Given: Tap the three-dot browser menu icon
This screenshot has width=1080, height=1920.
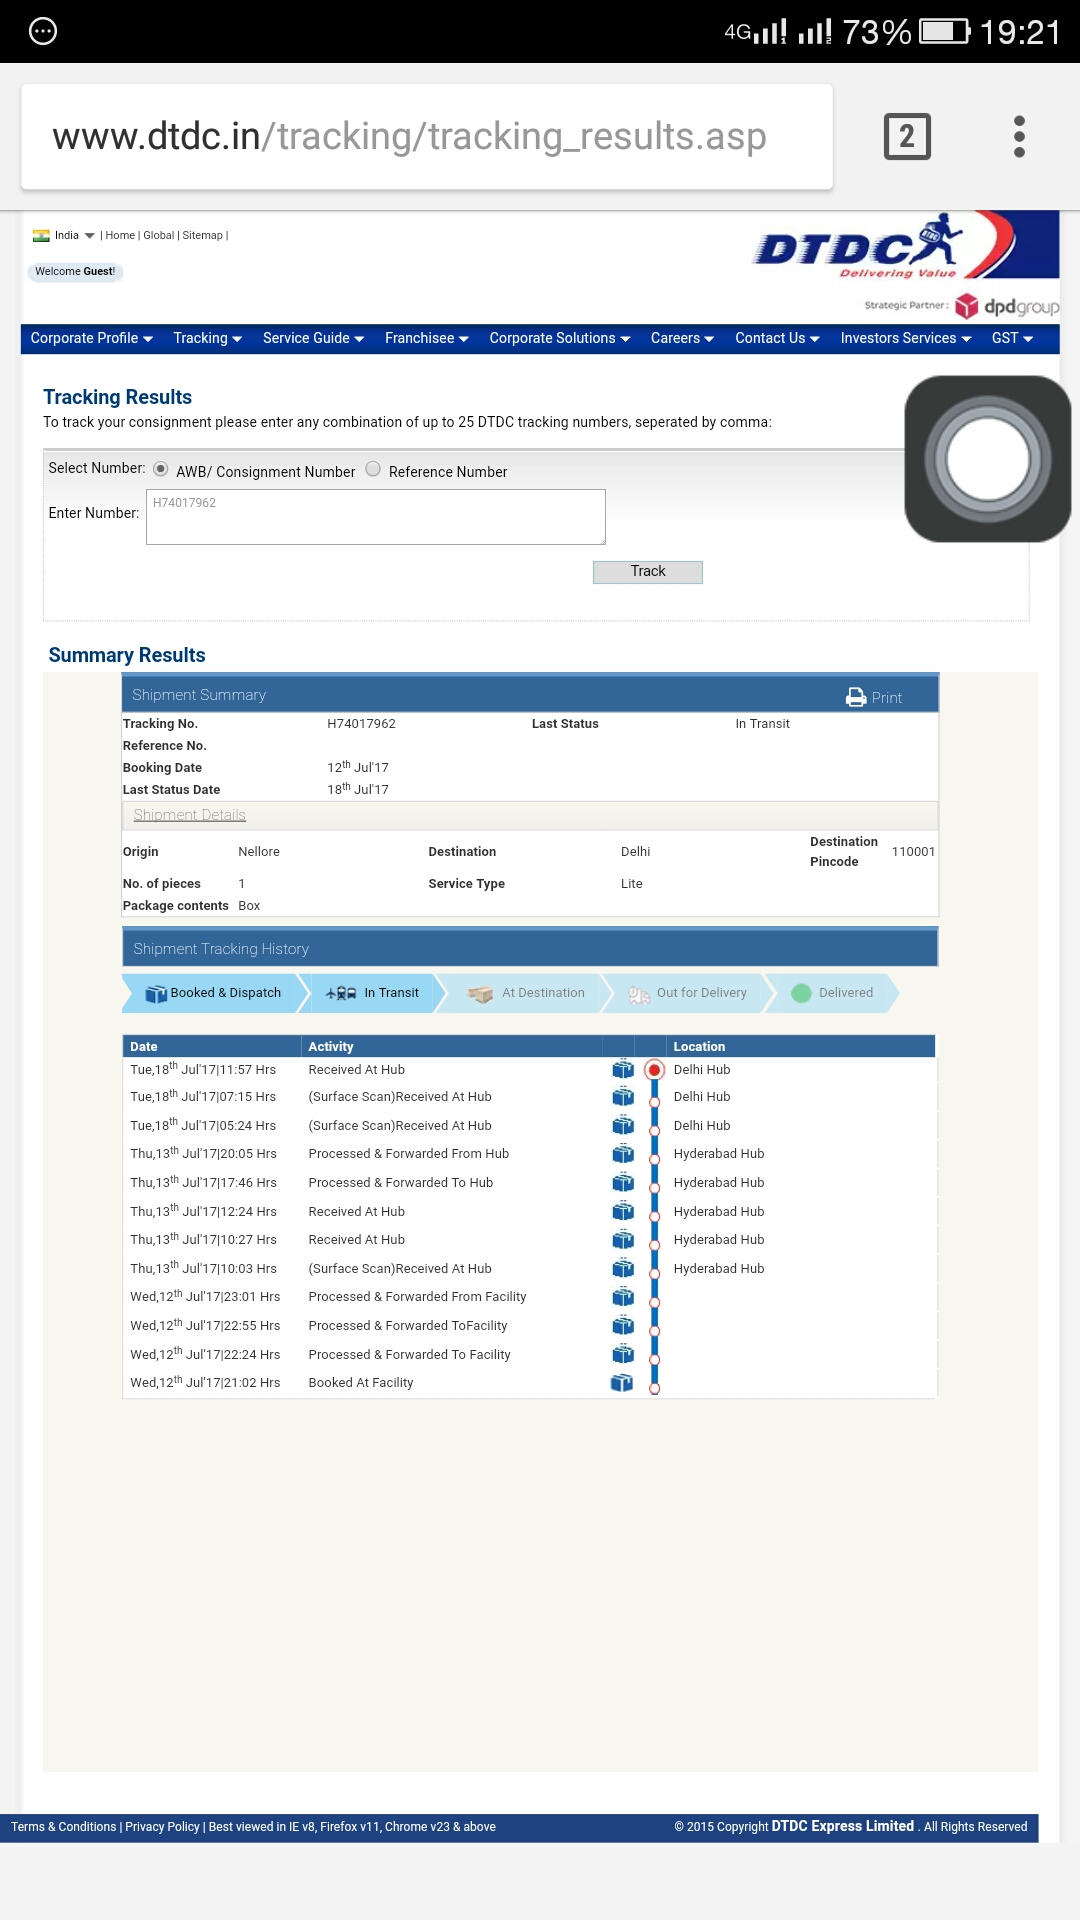Looking at the screenshot, I should 1019,136.
